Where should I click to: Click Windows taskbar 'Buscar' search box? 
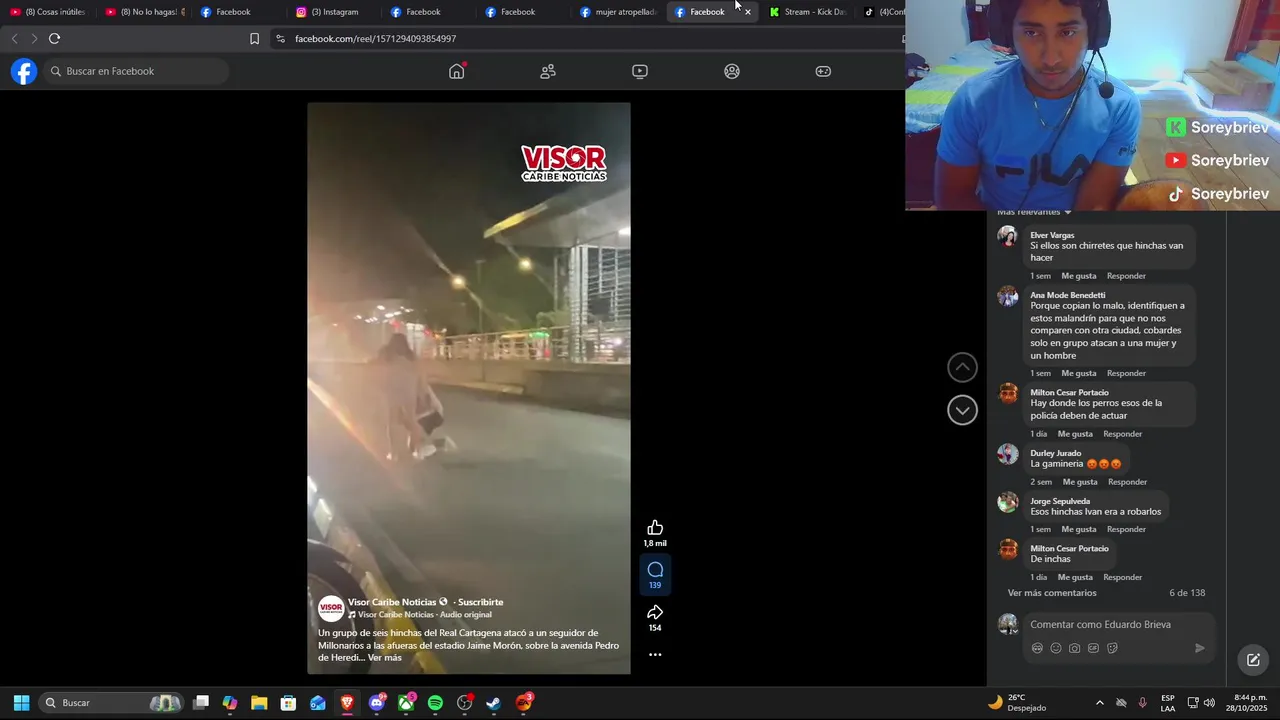[x=110, y=703]
